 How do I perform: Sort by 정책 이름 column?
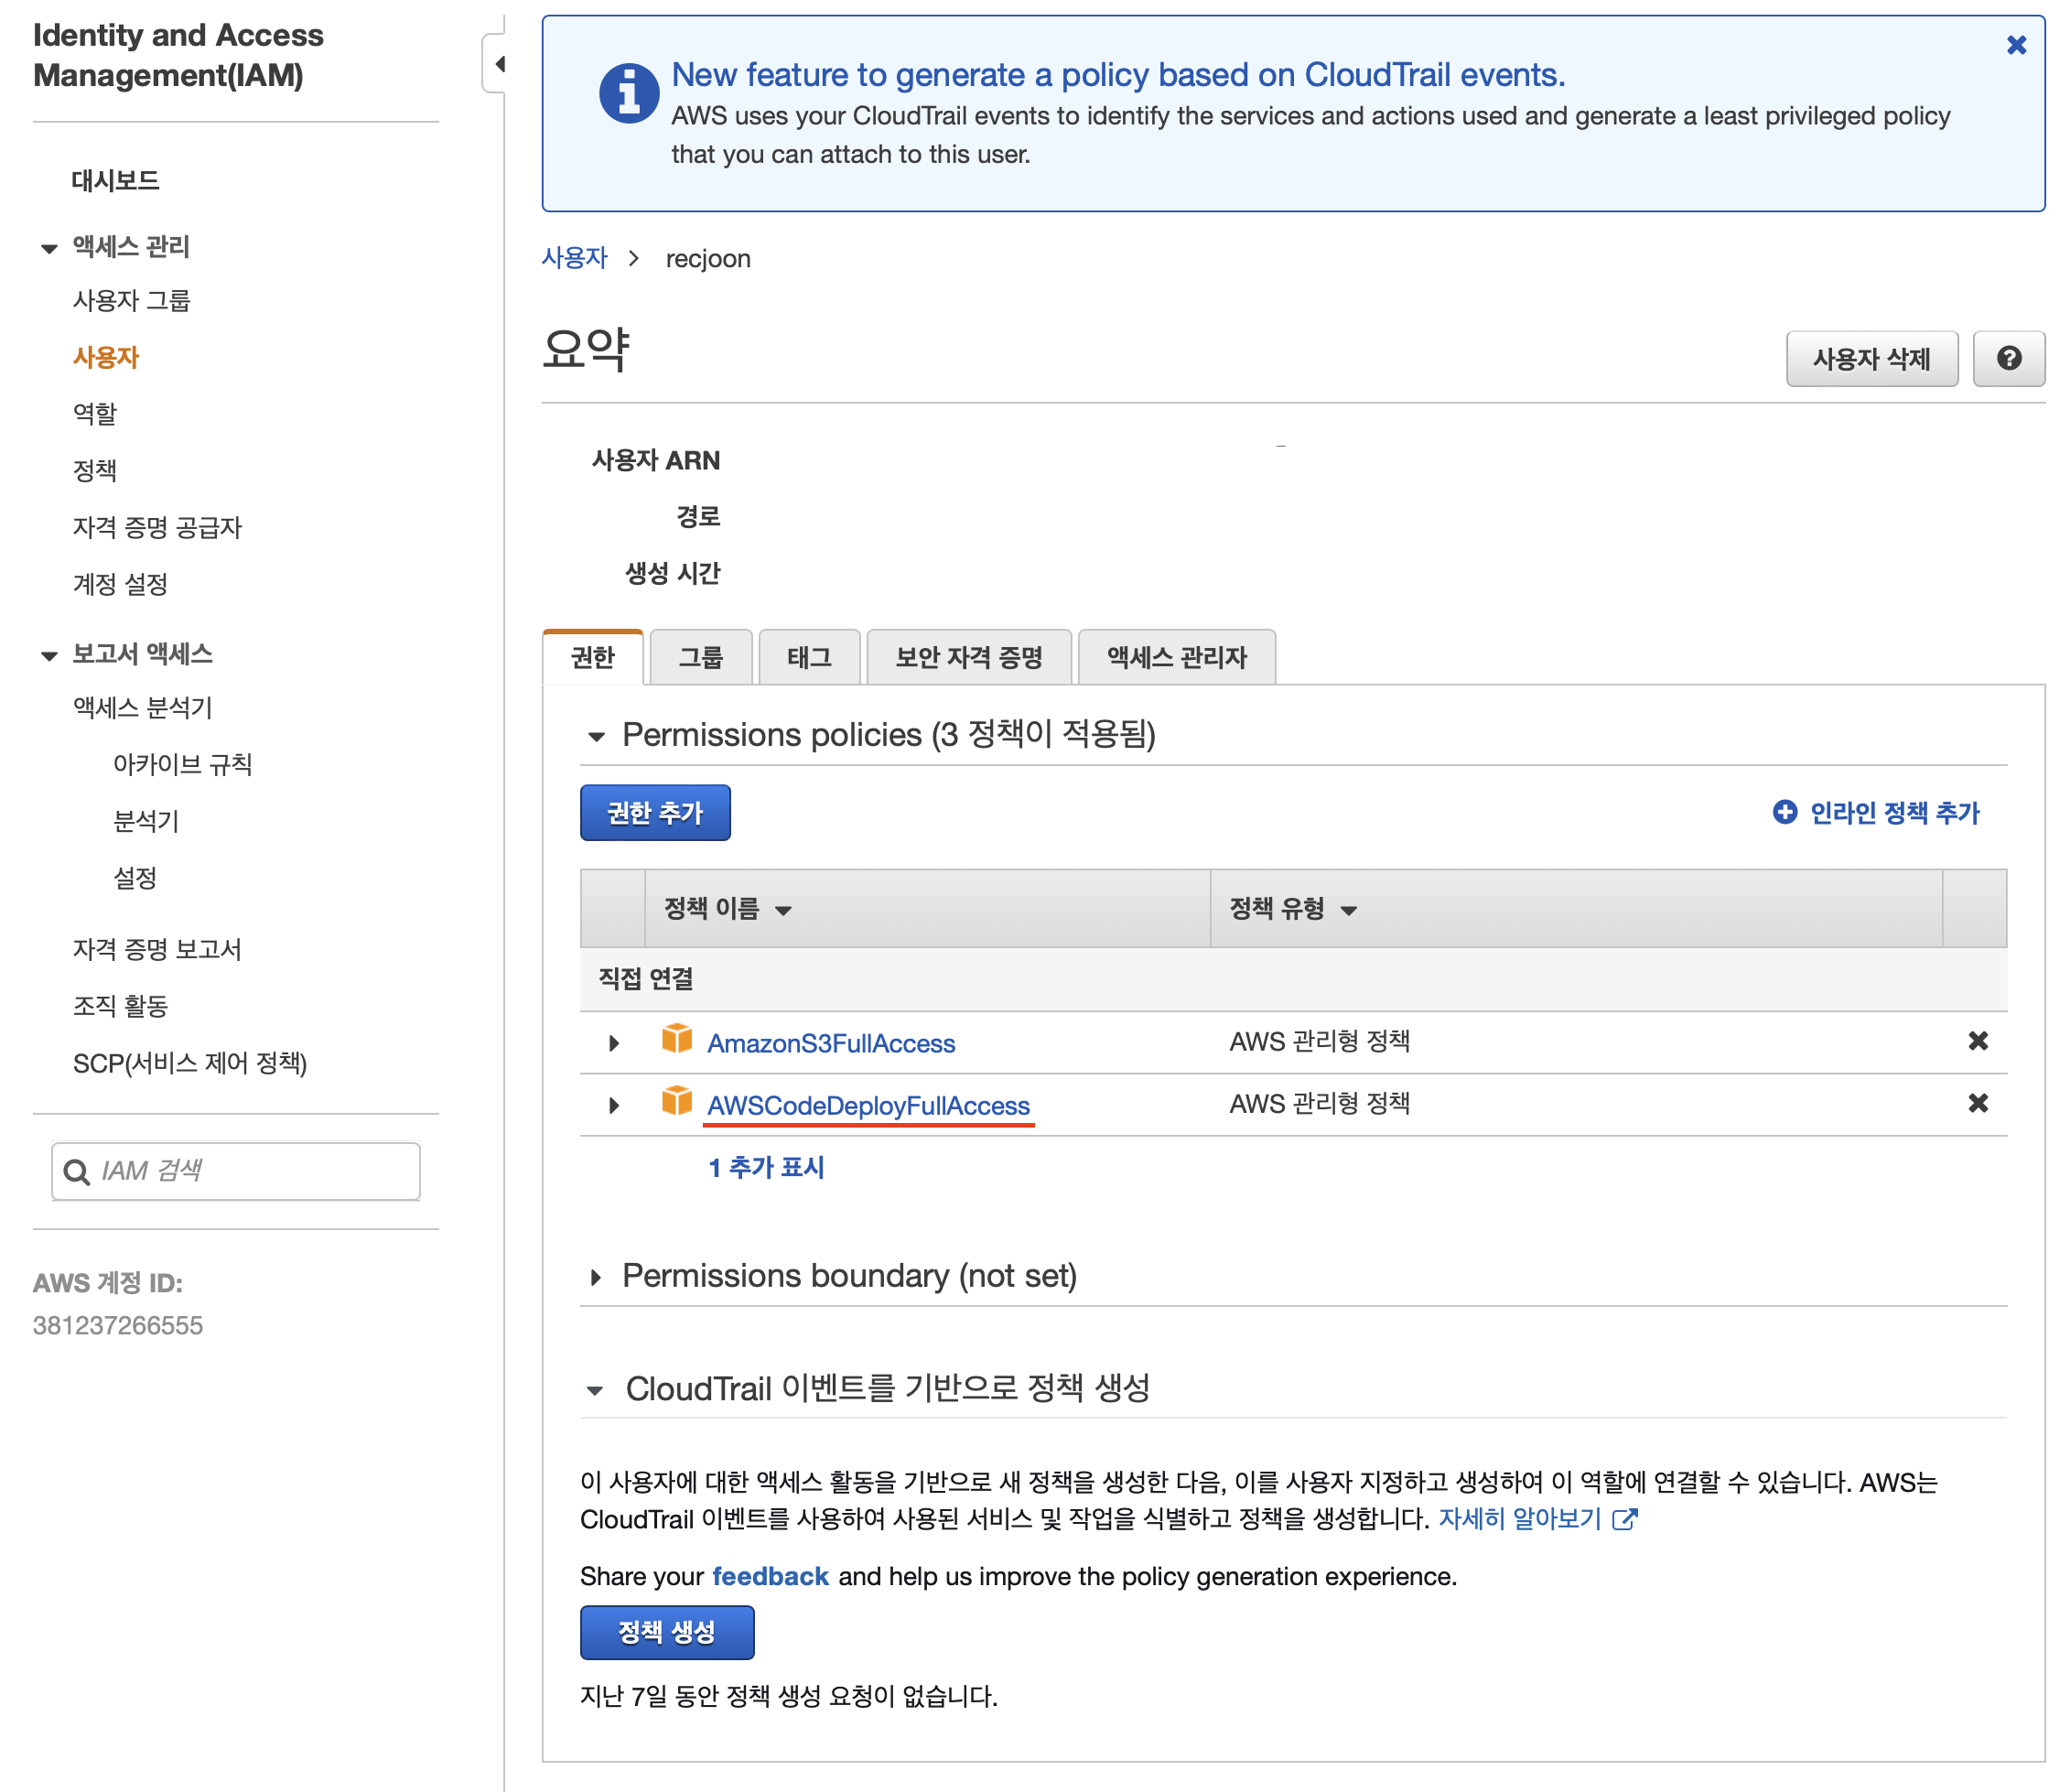[x=727, y=908]
